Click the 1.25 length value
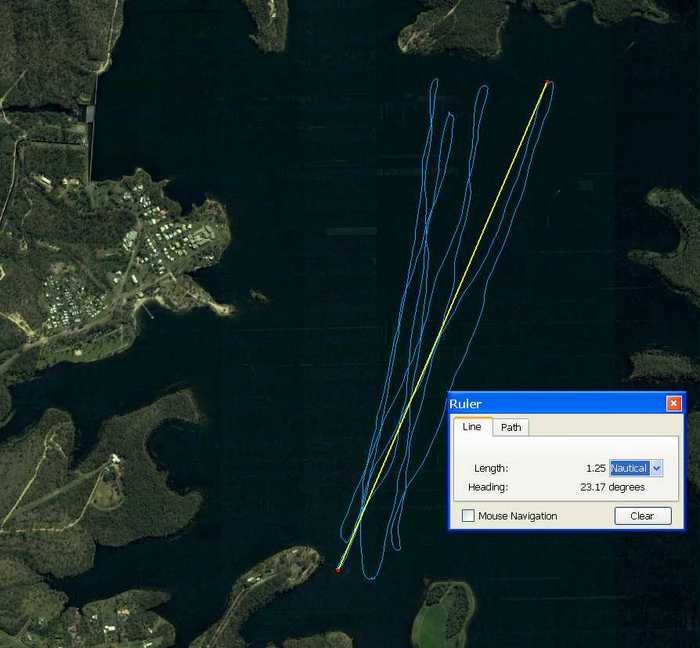Image resolution: width=700 pixels, height=648 pixels. click(596, 468)
